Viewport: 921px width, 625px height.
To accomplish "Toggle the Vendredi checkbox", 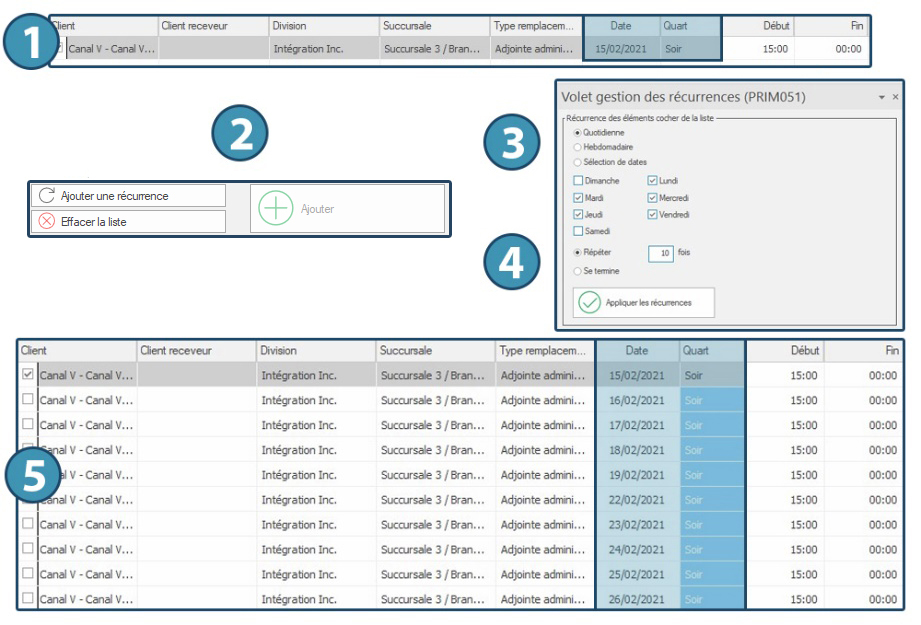I will pos(653,215).
